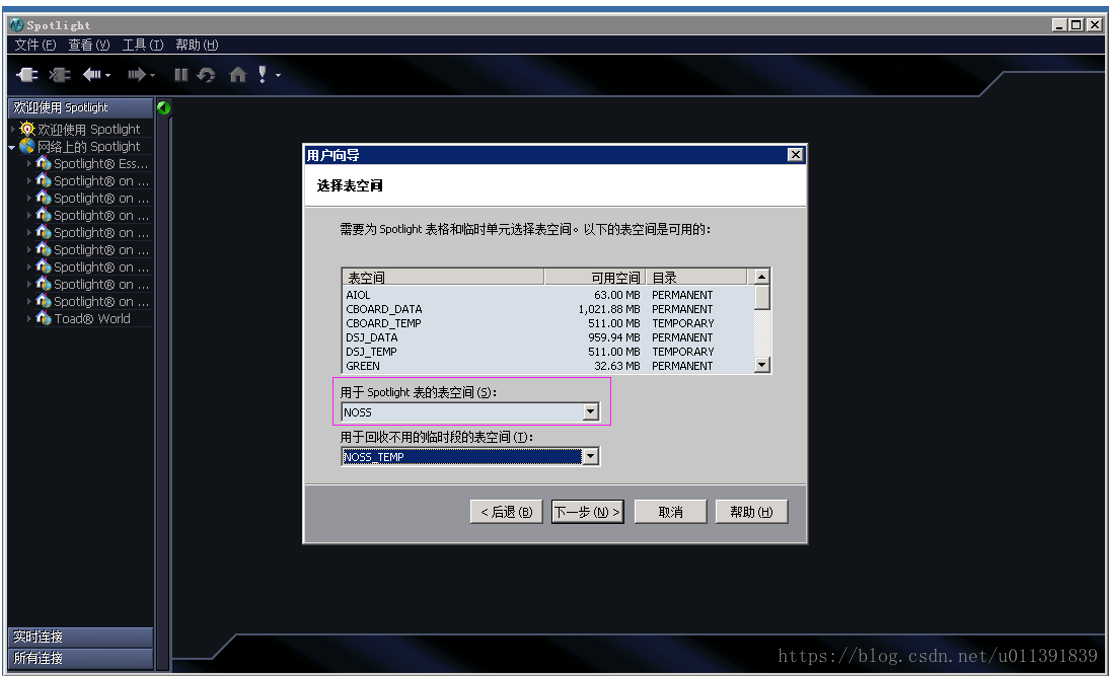Select the Spotlight® Ess… tree item
The height and width of the screenshot is (676, 1109).
point(101,163)
